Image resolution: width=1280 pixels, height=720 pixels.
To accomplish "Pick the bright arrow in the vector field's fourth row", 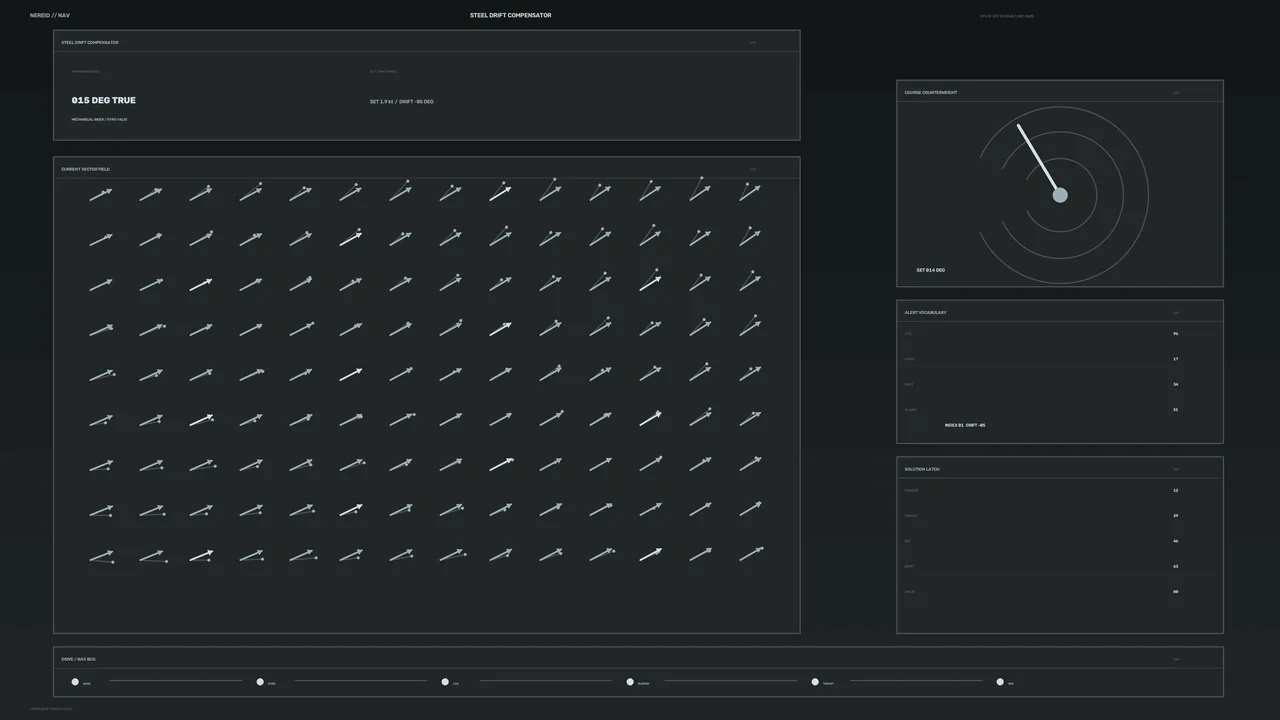I will click(501, 328).
